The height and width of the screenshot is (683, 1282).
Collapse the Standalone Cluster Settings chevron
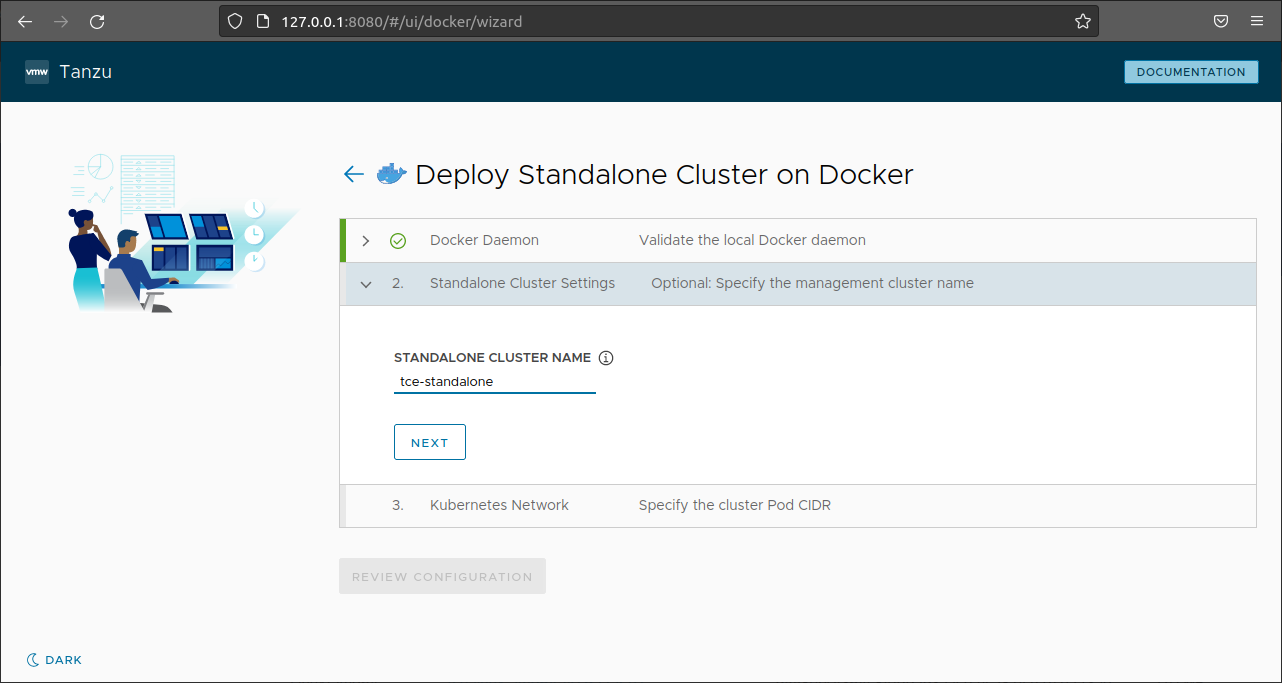tap(366, 284)
